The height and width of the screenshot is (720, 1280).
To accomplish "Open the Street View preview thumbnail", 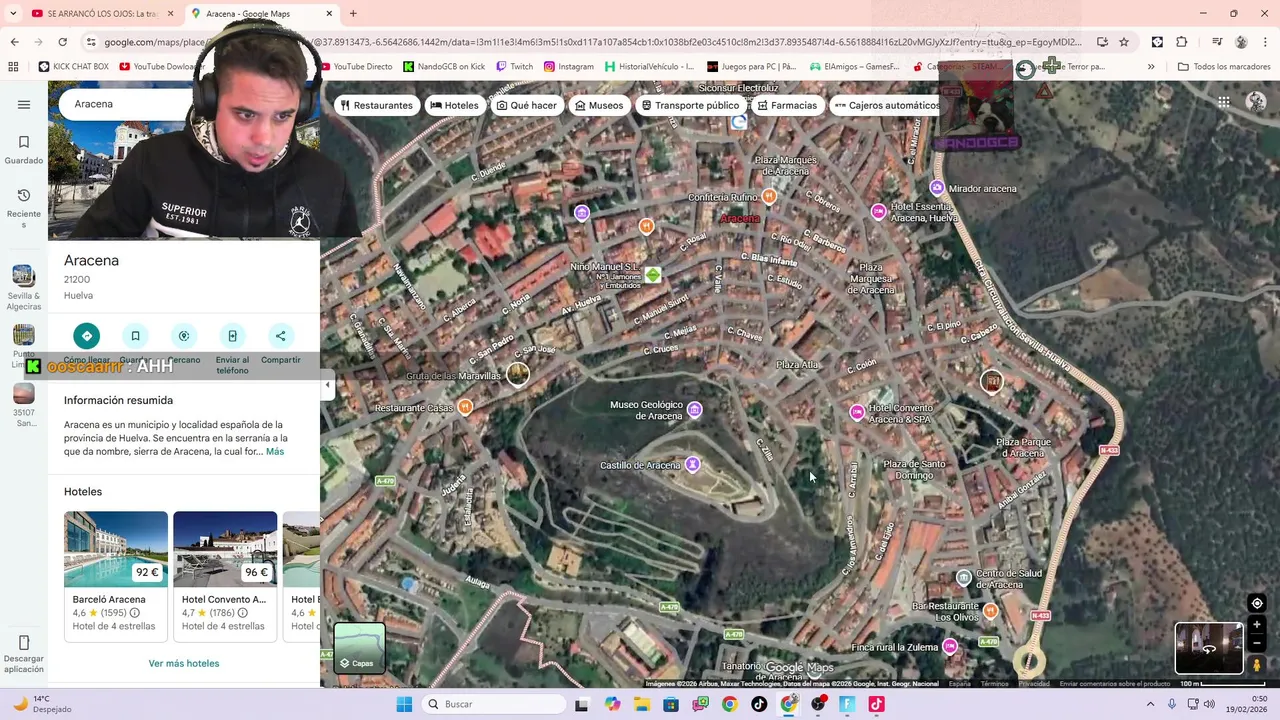I will tap(1209, 648).
